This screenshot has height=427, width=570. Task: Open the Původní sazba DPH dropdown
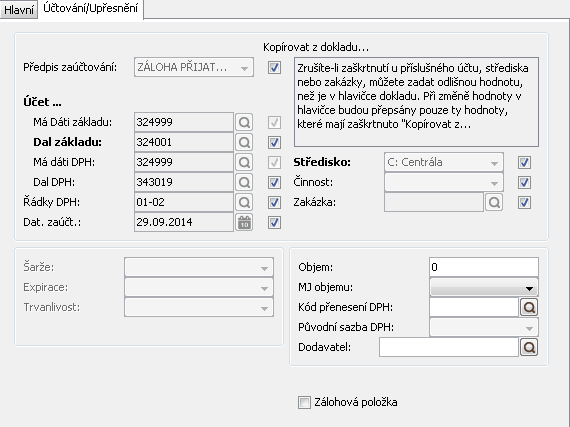(484, 327)
